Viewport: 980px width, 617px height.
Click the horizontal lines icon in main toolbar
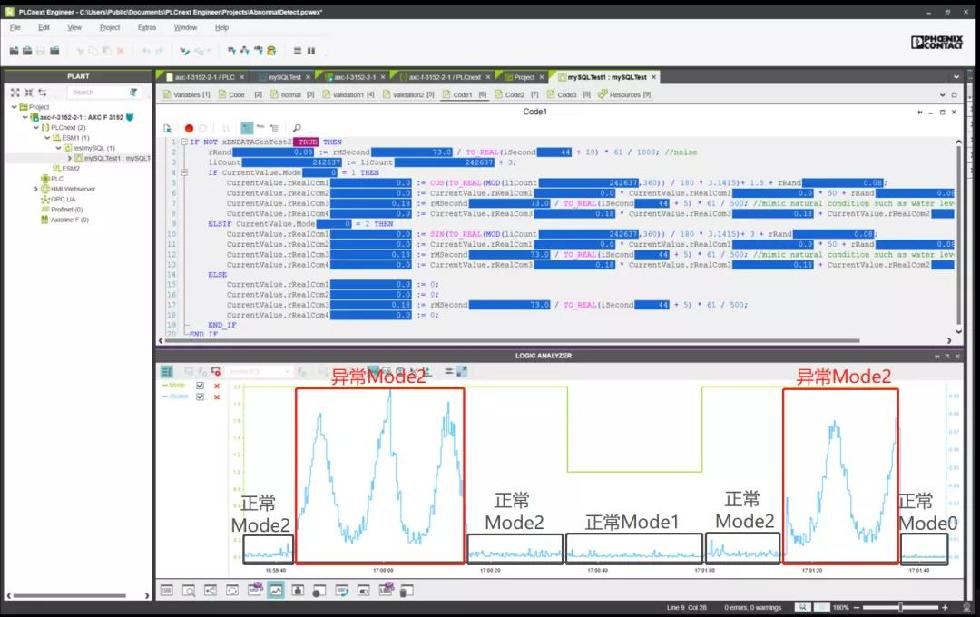coord(298,51)
